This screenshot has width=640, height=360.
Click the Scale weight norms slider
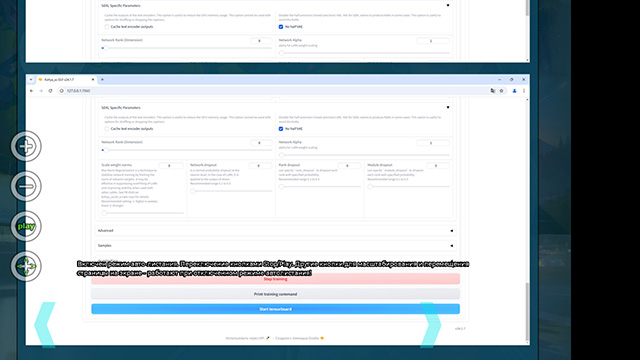pyautogui.click(x=142, y=213)
